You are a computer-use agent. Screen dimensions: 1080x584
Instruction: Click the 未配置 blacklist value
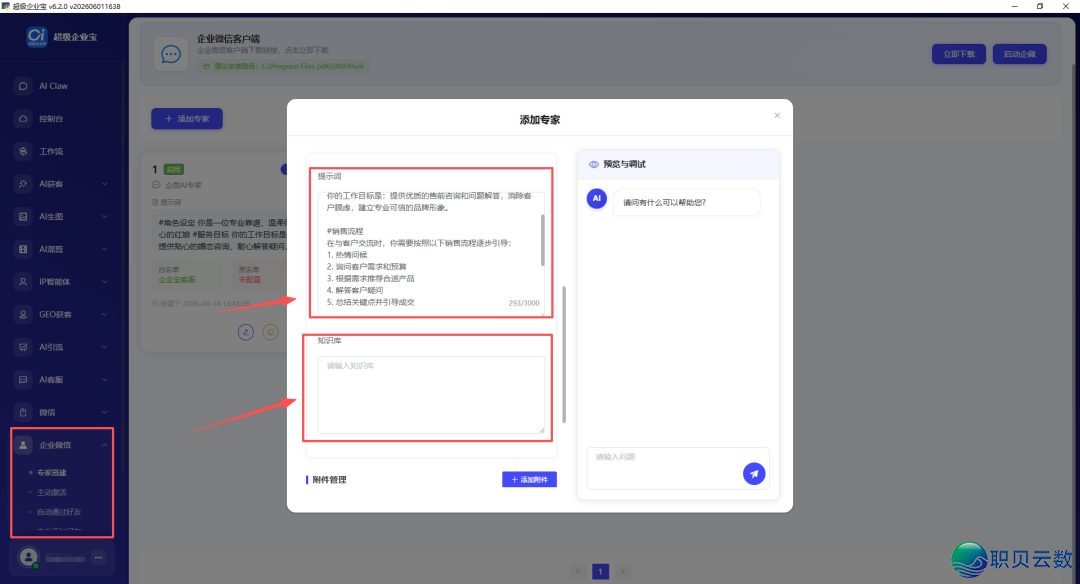(250, 280)
